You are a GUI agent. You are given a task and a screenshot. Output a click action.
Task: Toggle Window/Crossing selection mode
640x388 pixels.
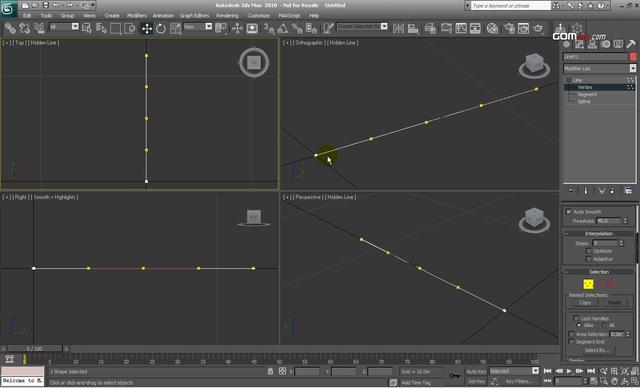[x=130, y=28]
